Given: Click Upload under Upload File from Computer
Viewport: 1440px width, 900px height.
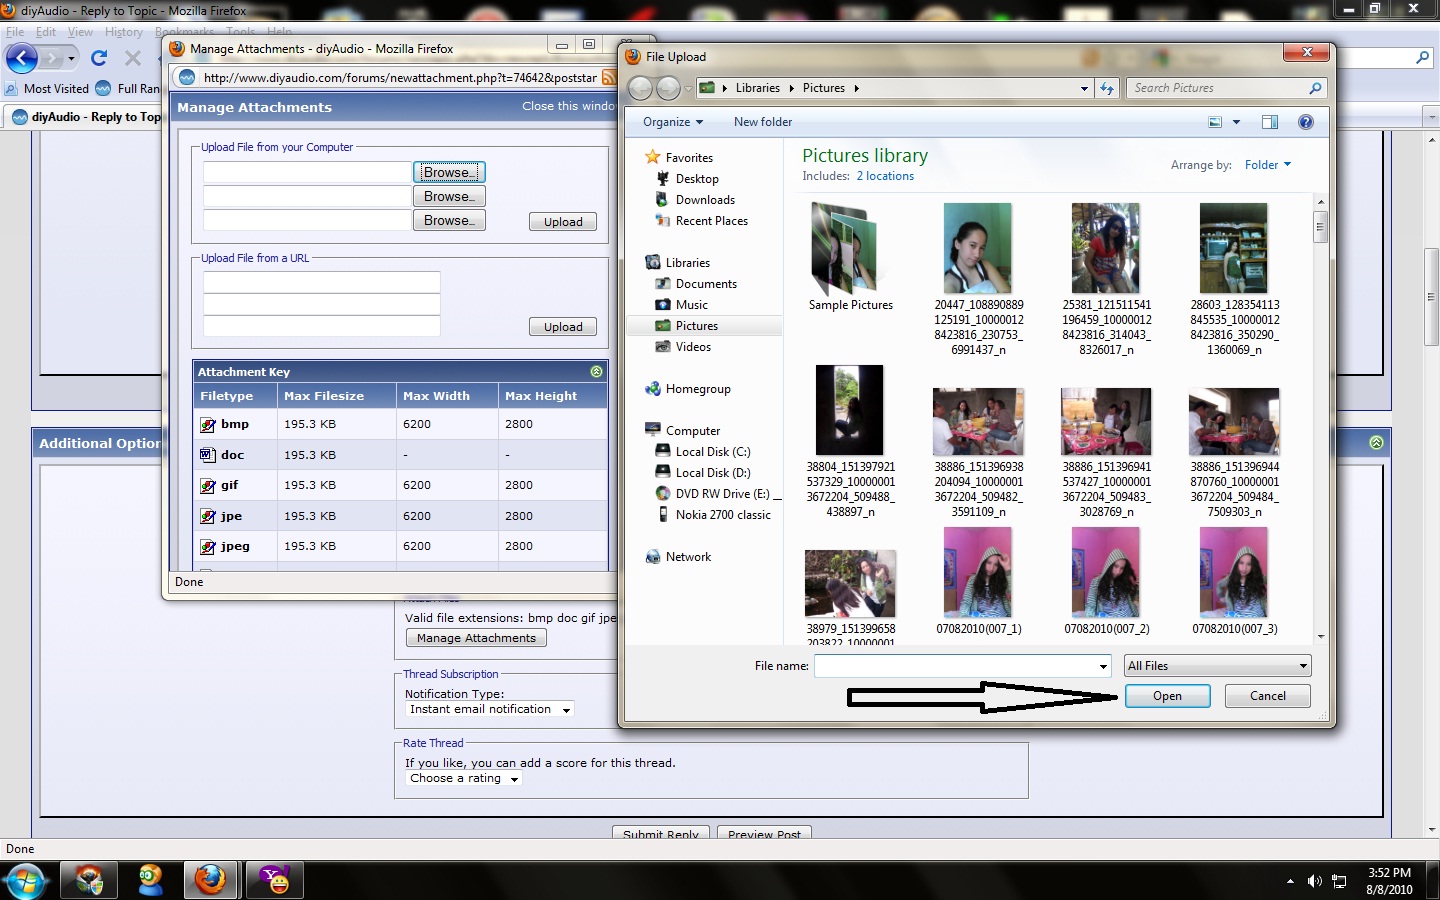Looking at the screenshot, I should pyautogui.click(x=563, y=222).
